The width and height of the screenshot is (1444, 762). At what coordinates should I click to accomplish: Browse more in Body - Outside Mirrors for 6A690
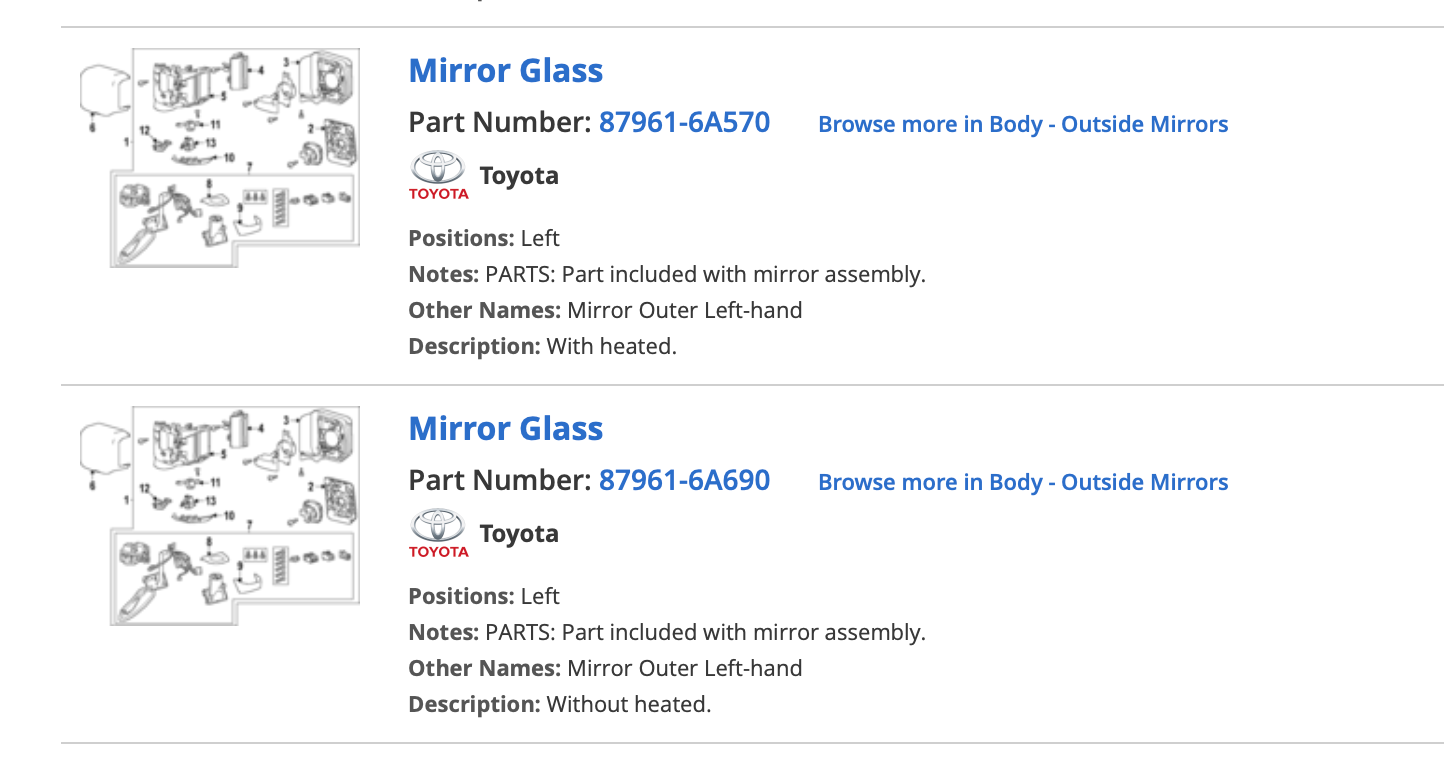point(1023,482)
